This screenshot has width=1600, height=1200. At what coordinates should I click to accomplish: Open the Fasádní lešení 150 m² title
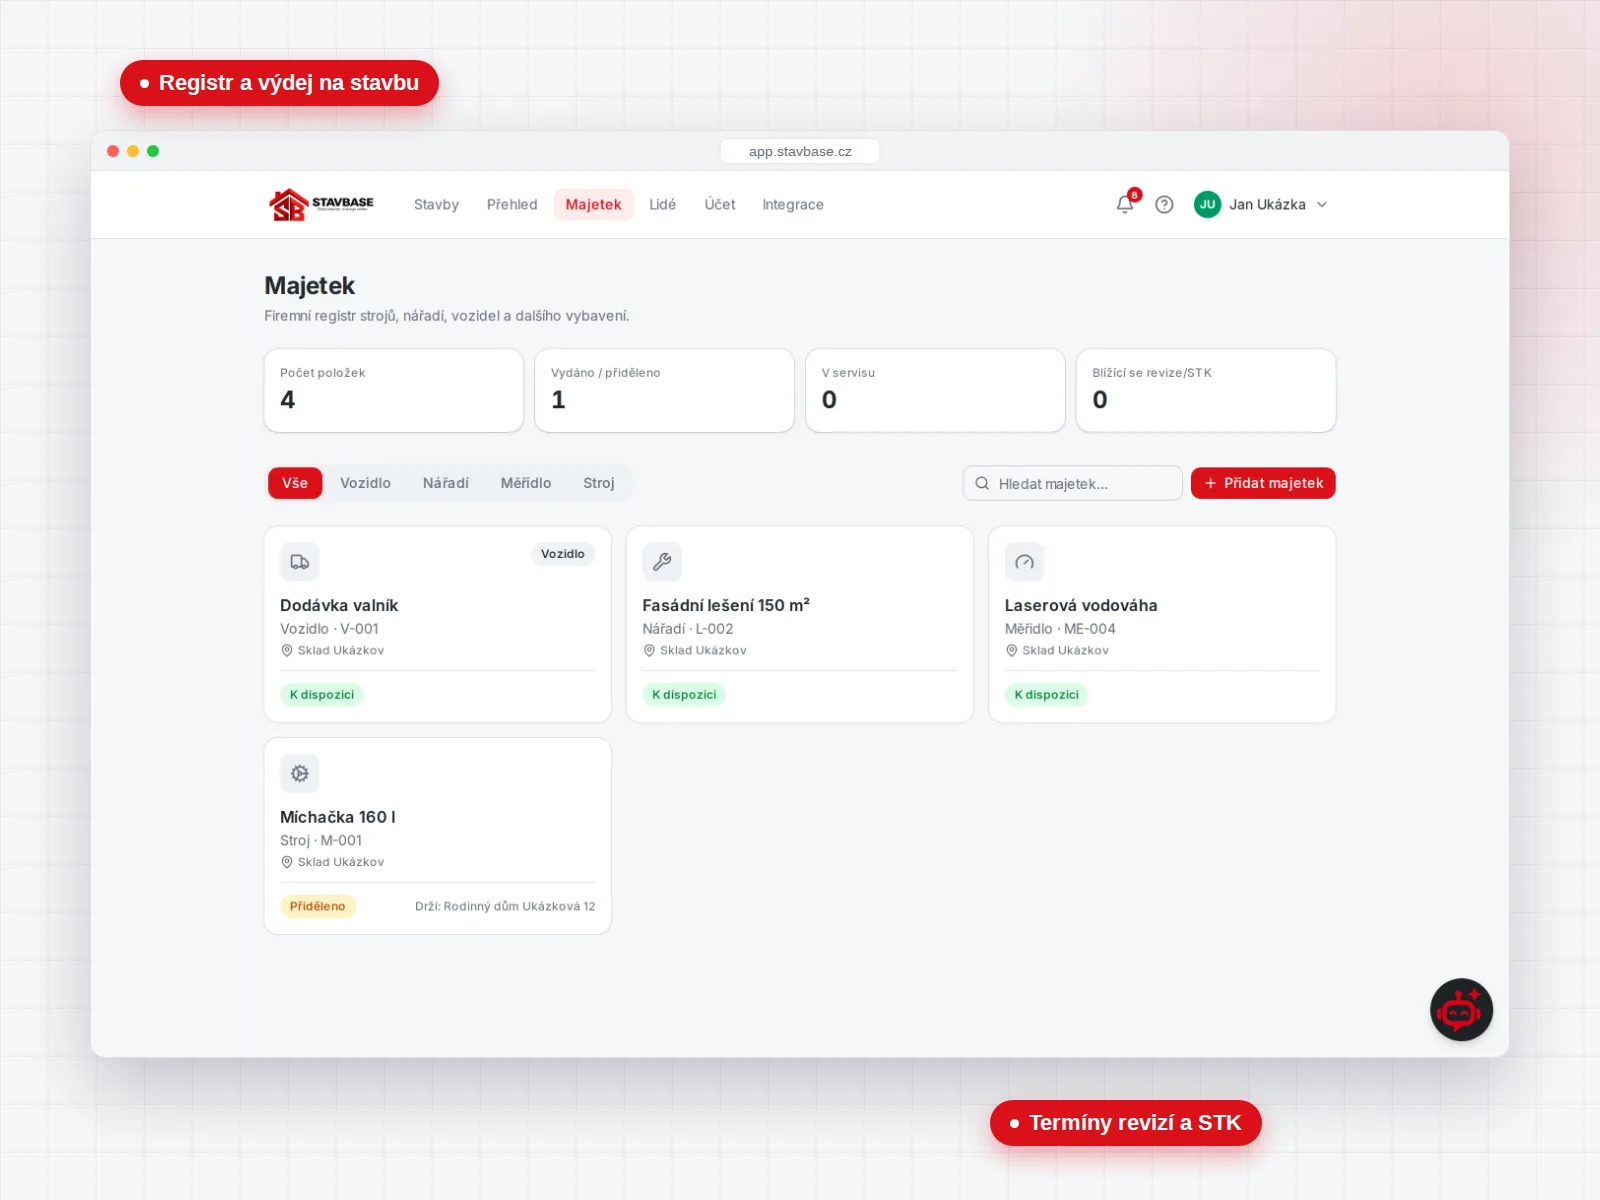pyautogui.click(x=726, y=605)
